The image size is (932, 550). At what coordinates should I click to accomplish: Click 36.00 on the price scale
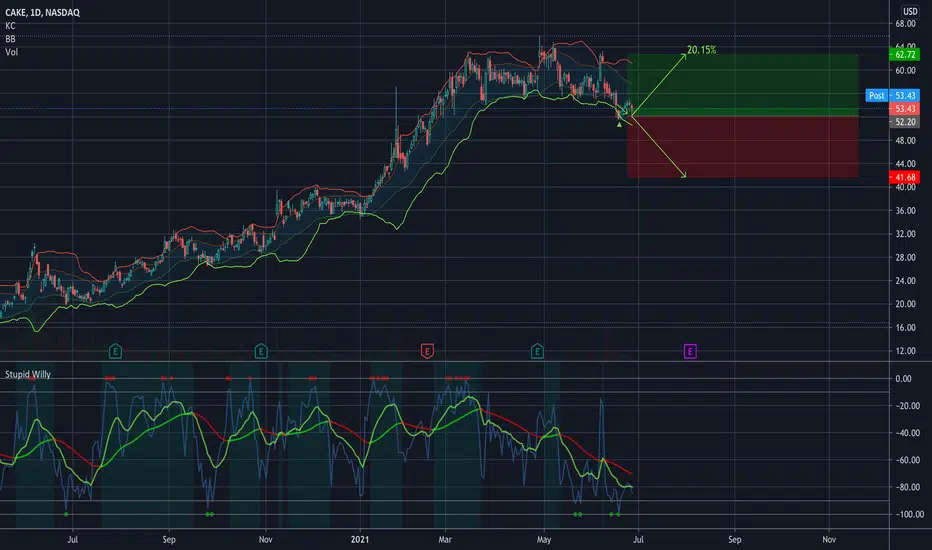point(905,210)
